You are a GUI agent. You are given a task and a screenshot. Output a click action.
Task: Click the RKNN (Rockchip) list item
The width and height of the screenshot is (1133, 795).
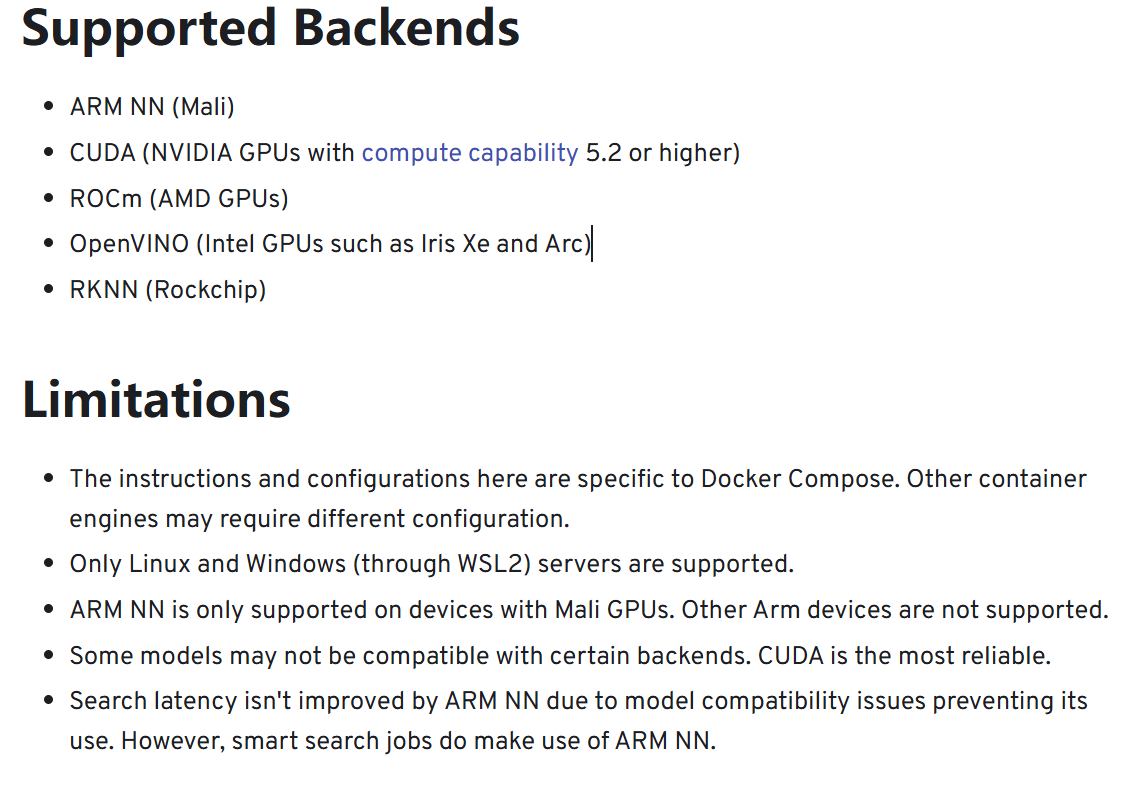click(x=168, y=290)
